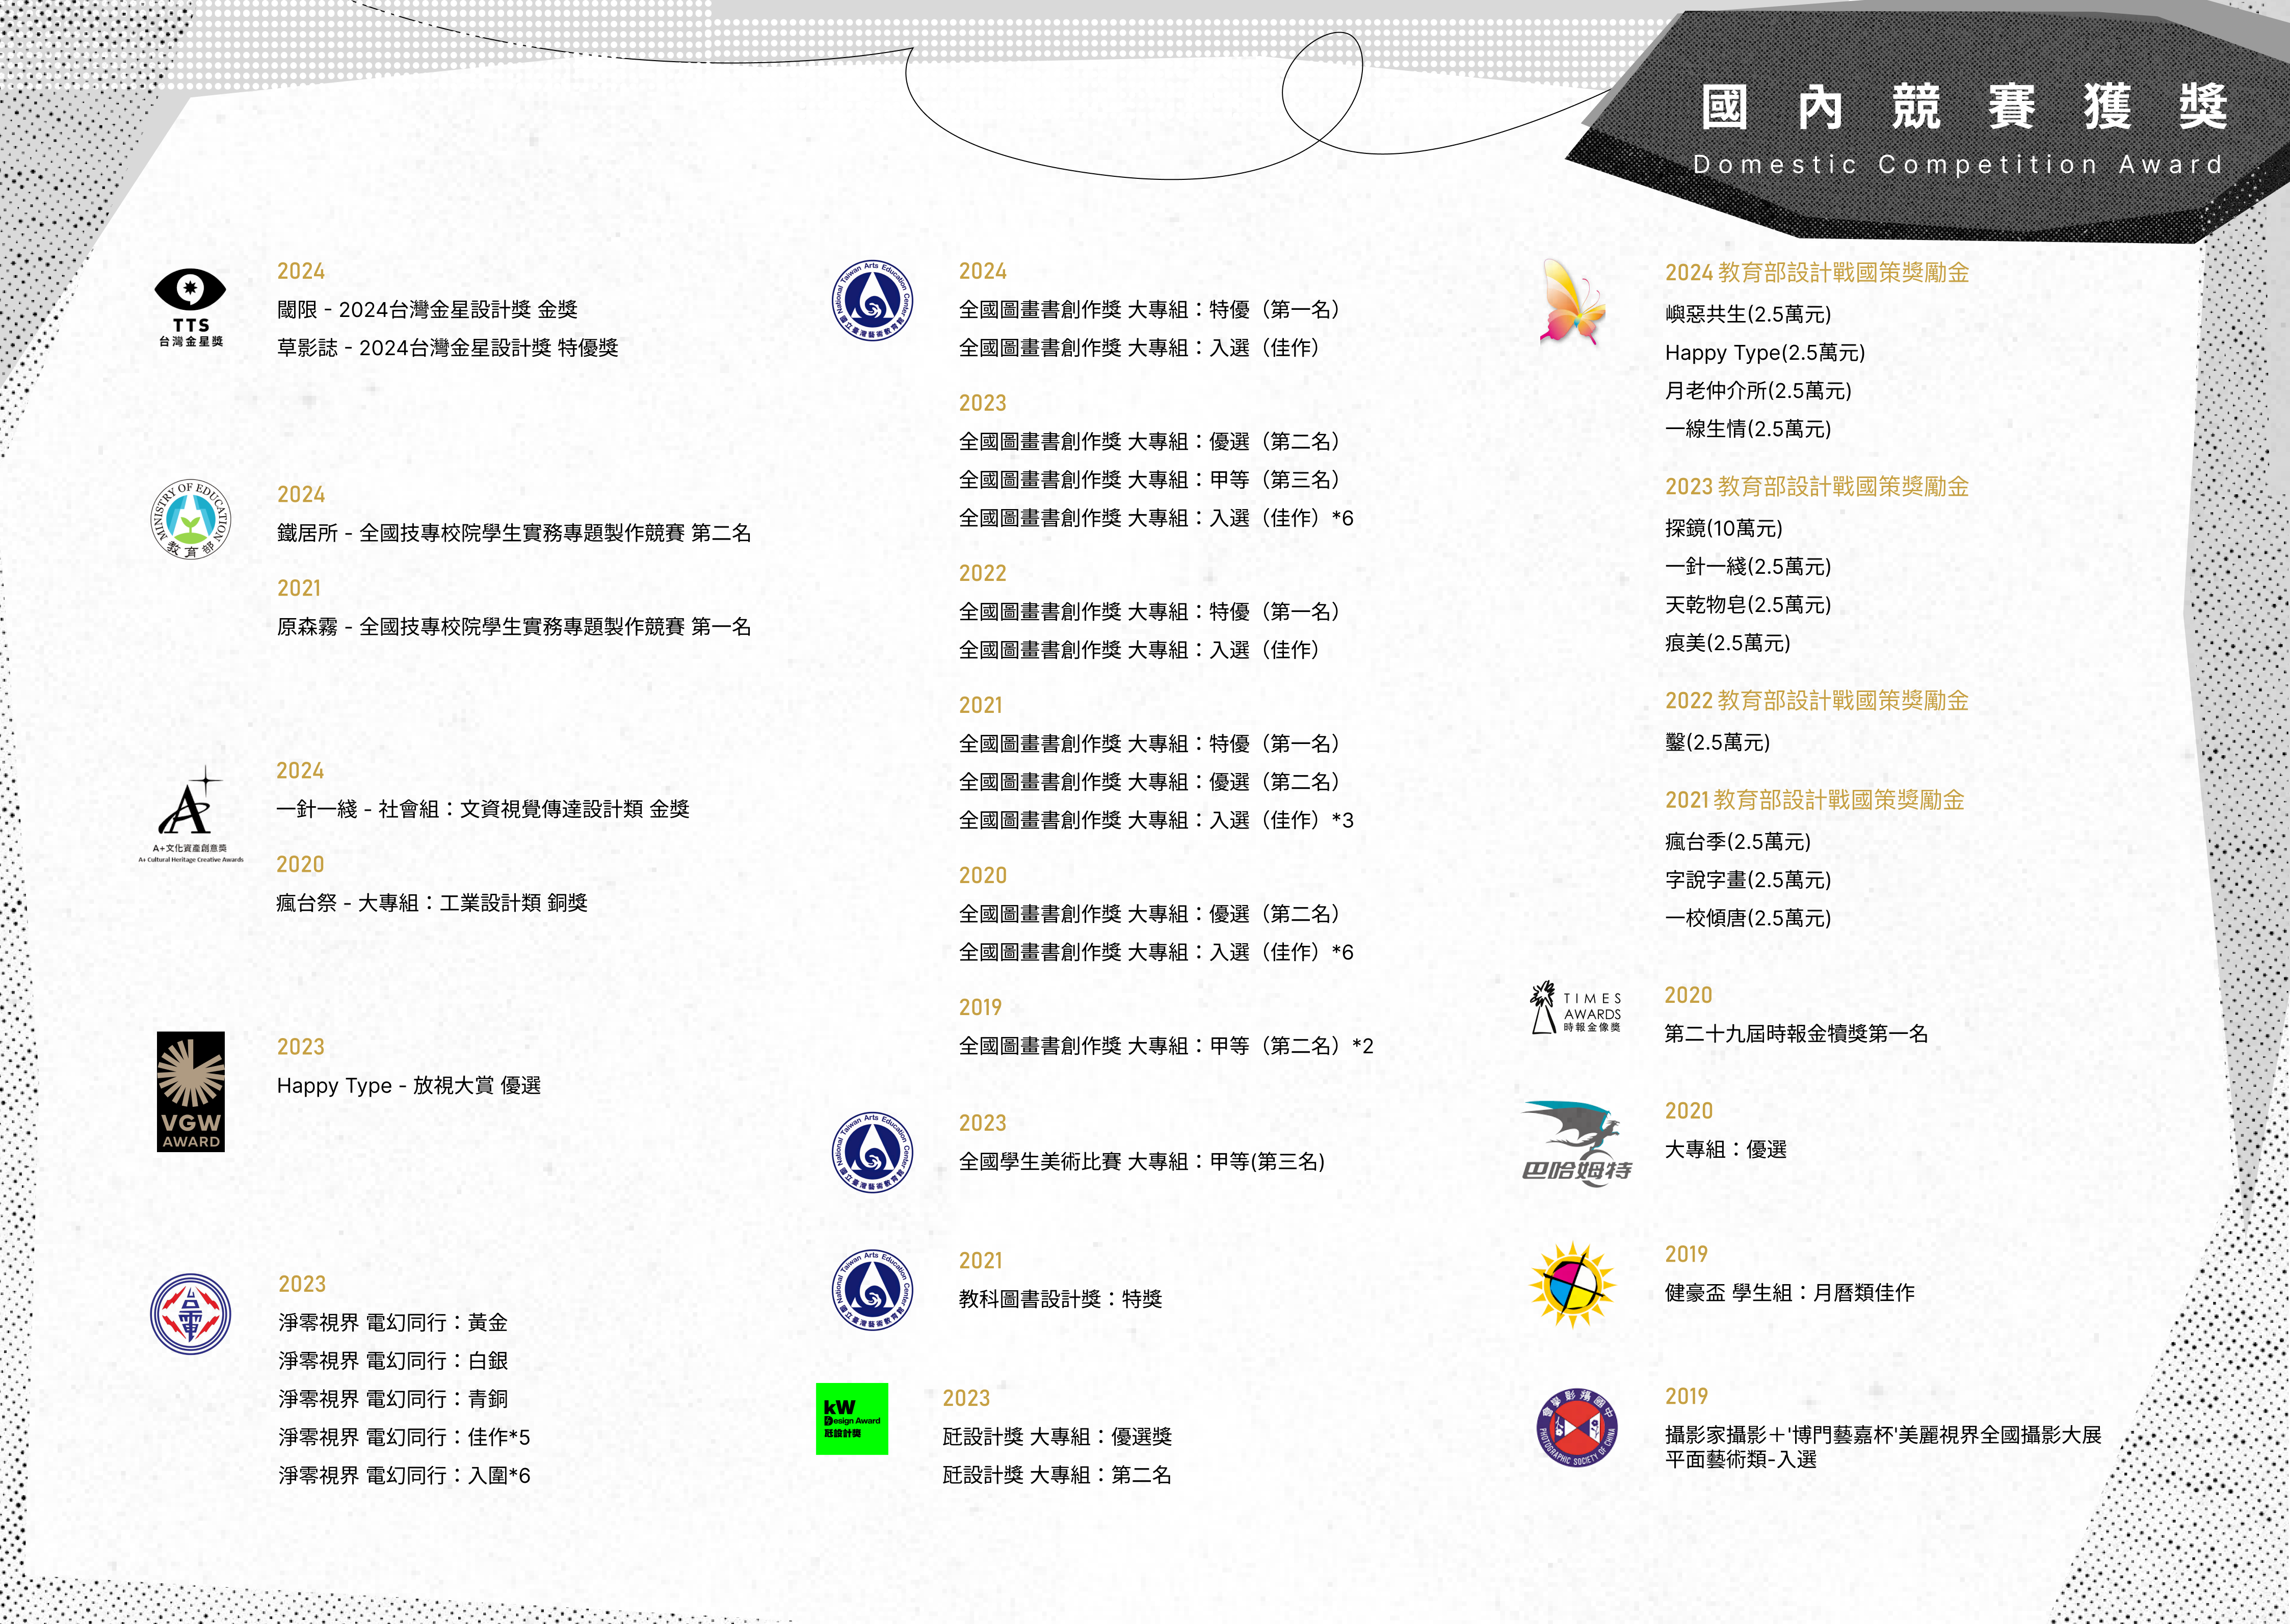Click 淨零視界 電幻同行:青銅
The height and width of the screenshot is (1624, 2290).
coord(393,1398)
